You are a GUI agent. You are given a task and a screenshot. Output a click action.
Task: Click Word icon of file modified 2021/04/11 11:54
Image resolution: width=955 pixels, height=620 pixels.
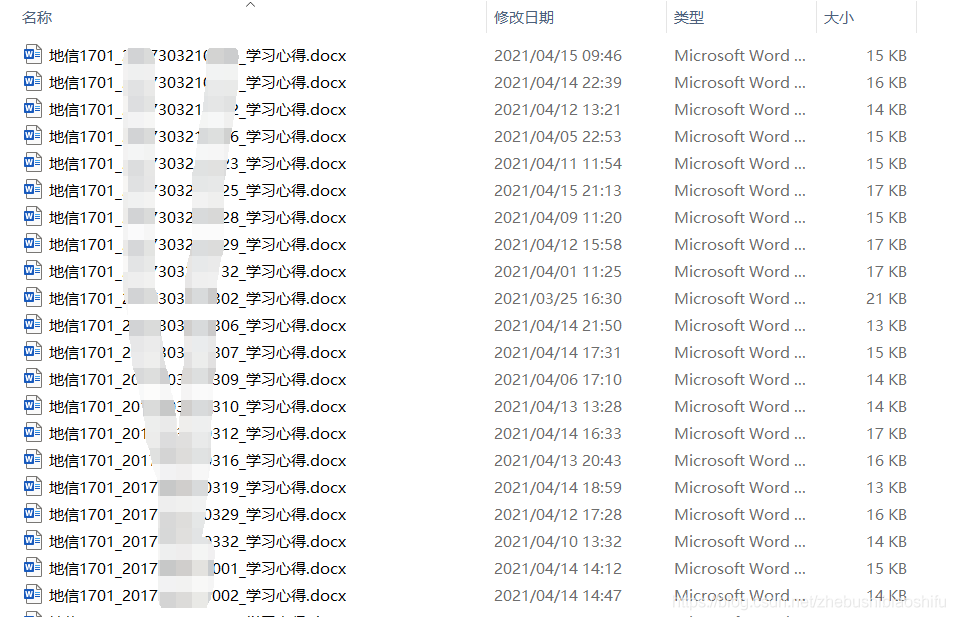pyautogui.click(x=33, y=162)
